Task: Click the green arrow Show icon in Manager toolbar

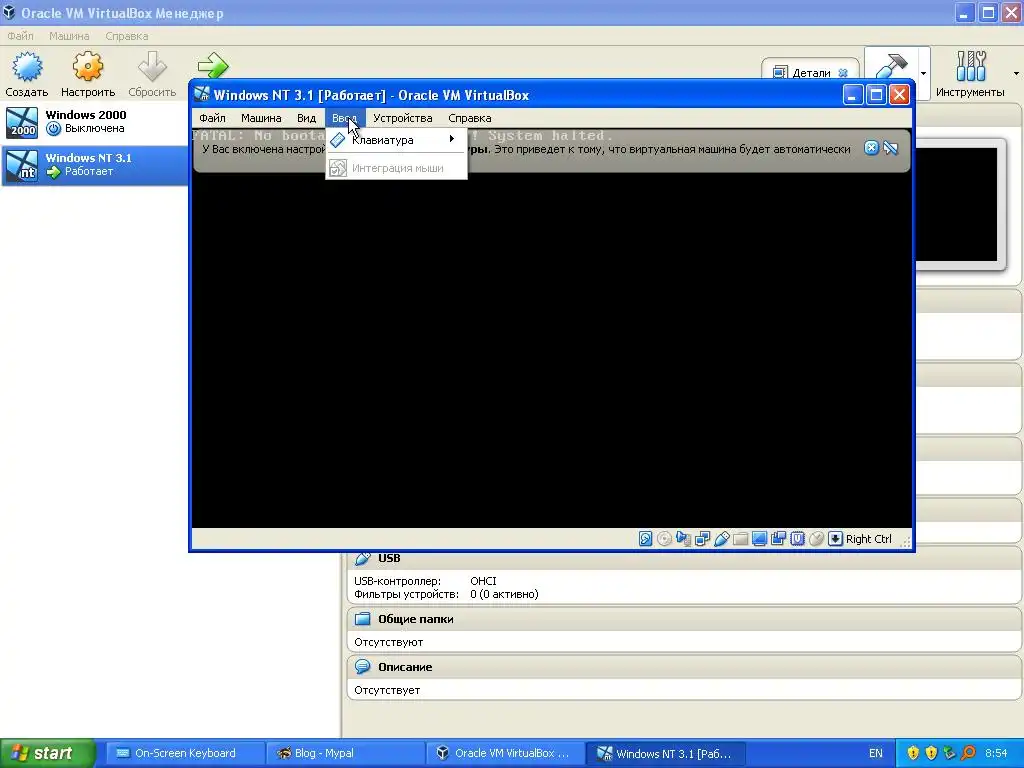Action: tap(213, 65)
